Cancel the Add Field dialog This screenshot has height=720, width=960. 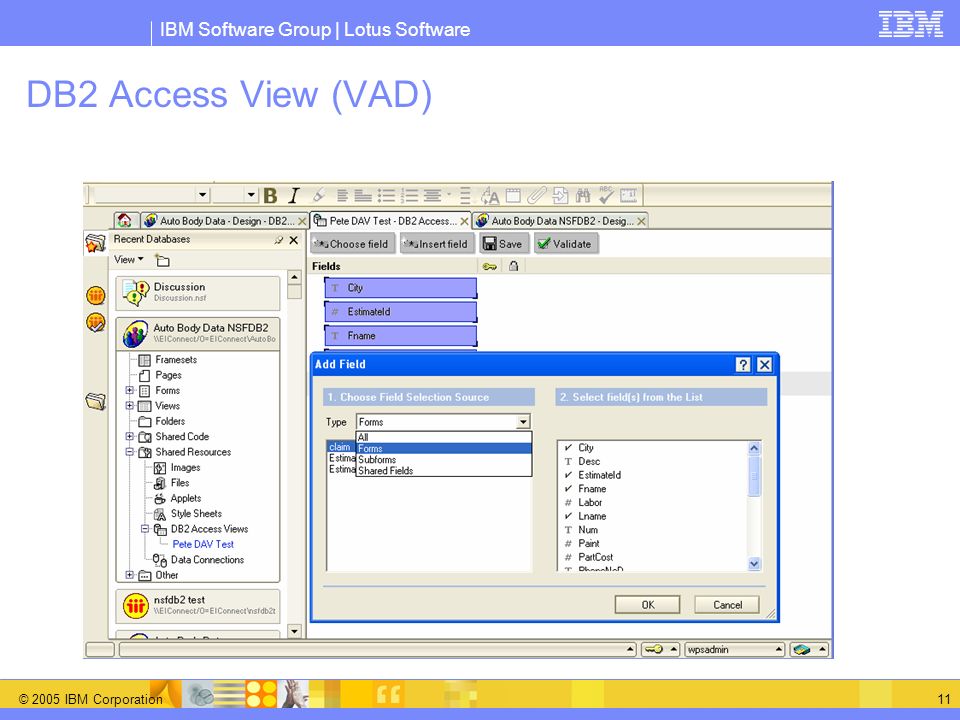[727, 605]
